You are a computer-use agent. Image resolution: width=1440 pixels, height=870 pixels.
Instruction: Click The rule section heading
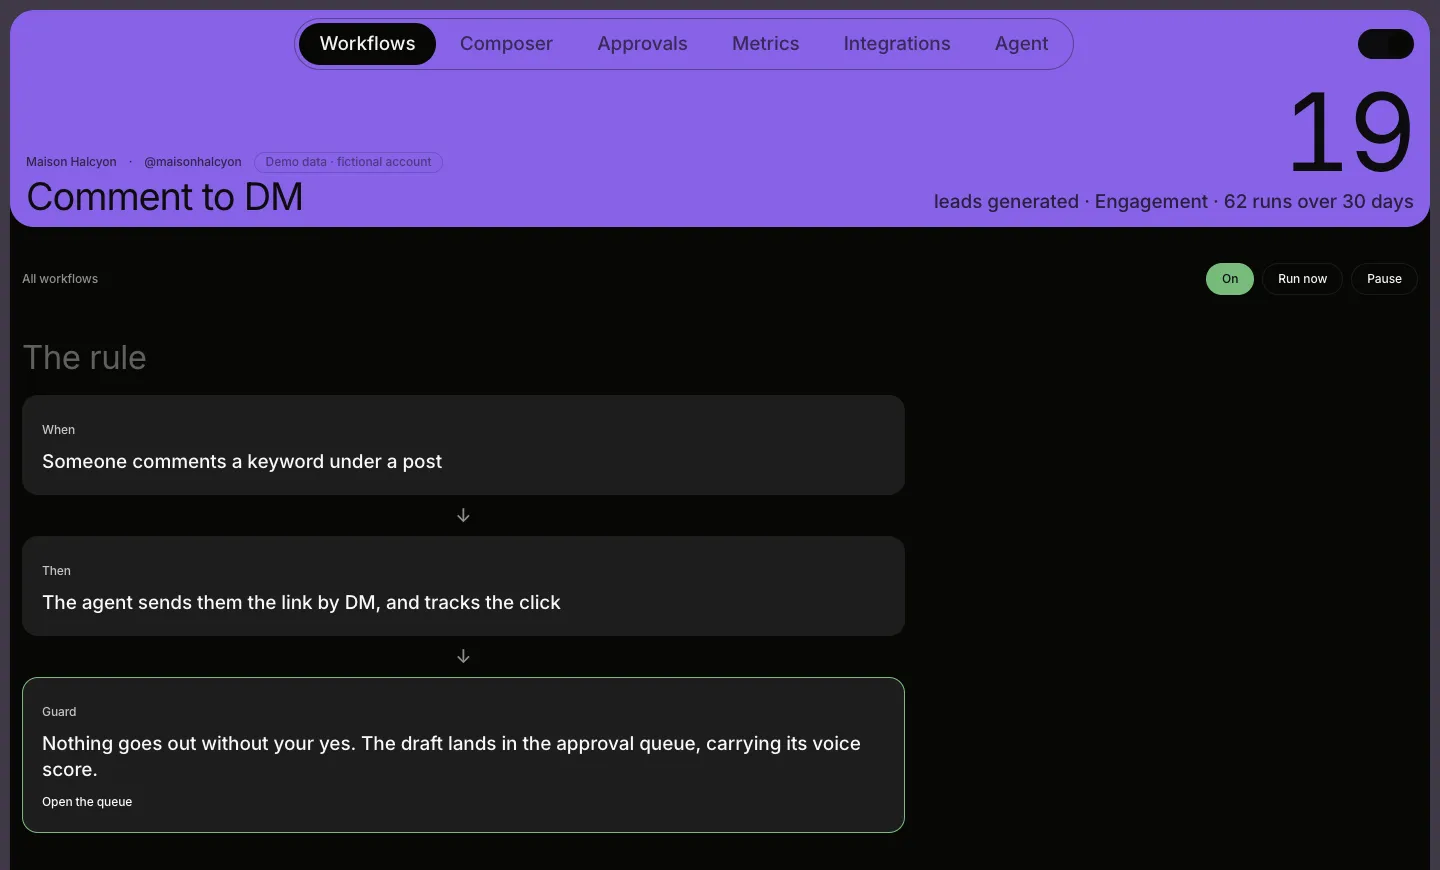[x=85, y=358]
